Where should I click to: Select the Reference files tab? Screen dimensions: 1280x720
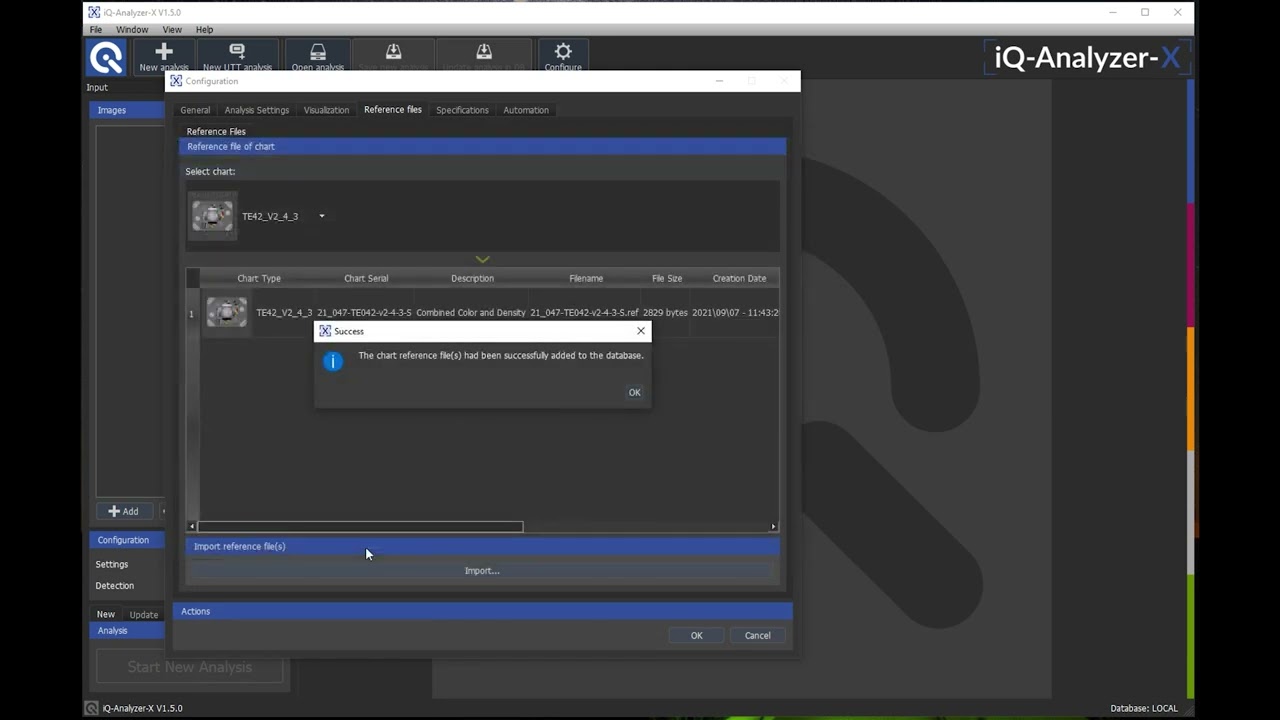[x=393, y=109]
